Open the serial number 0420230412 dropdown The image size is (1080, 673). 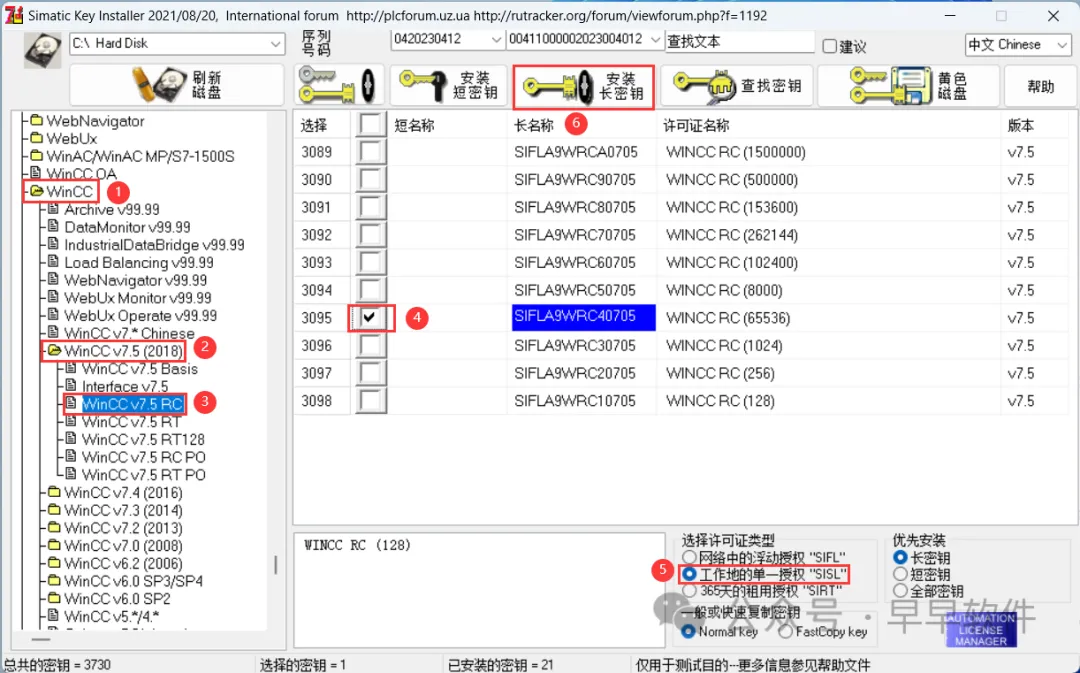[496, 40]
